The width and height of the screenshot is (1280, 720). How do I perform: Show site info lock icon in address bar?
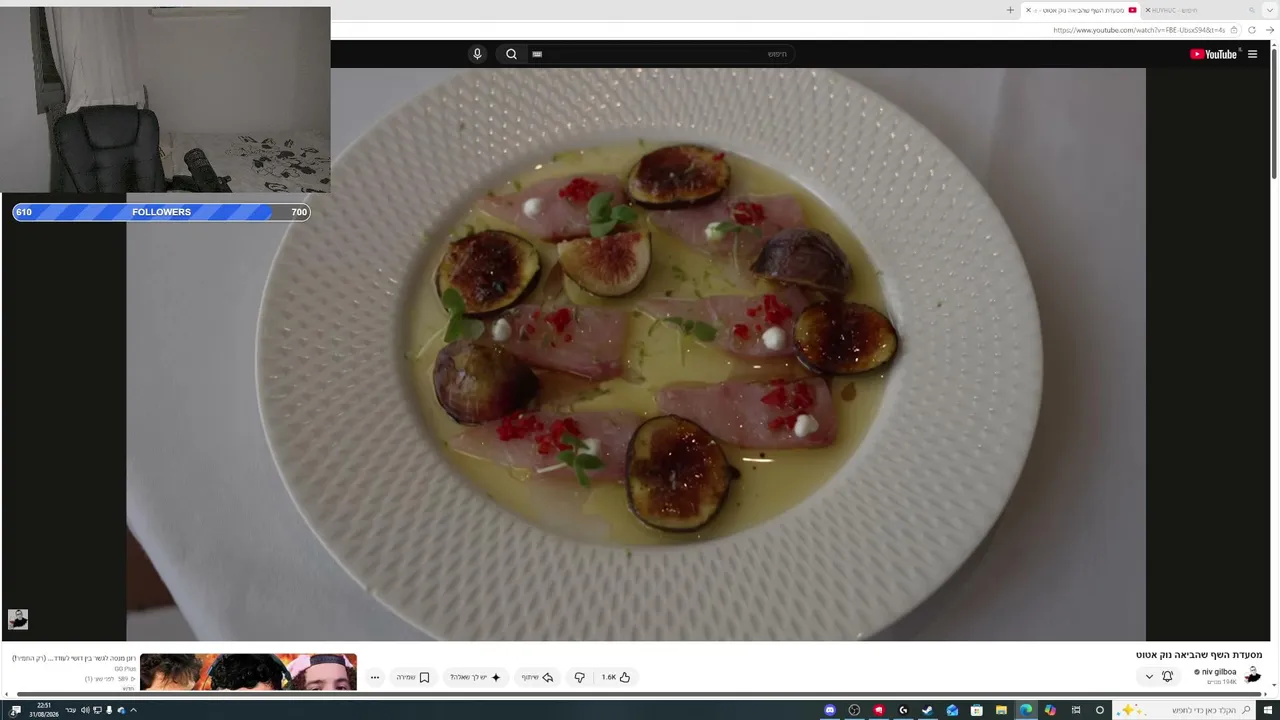tap(1234, 30)
